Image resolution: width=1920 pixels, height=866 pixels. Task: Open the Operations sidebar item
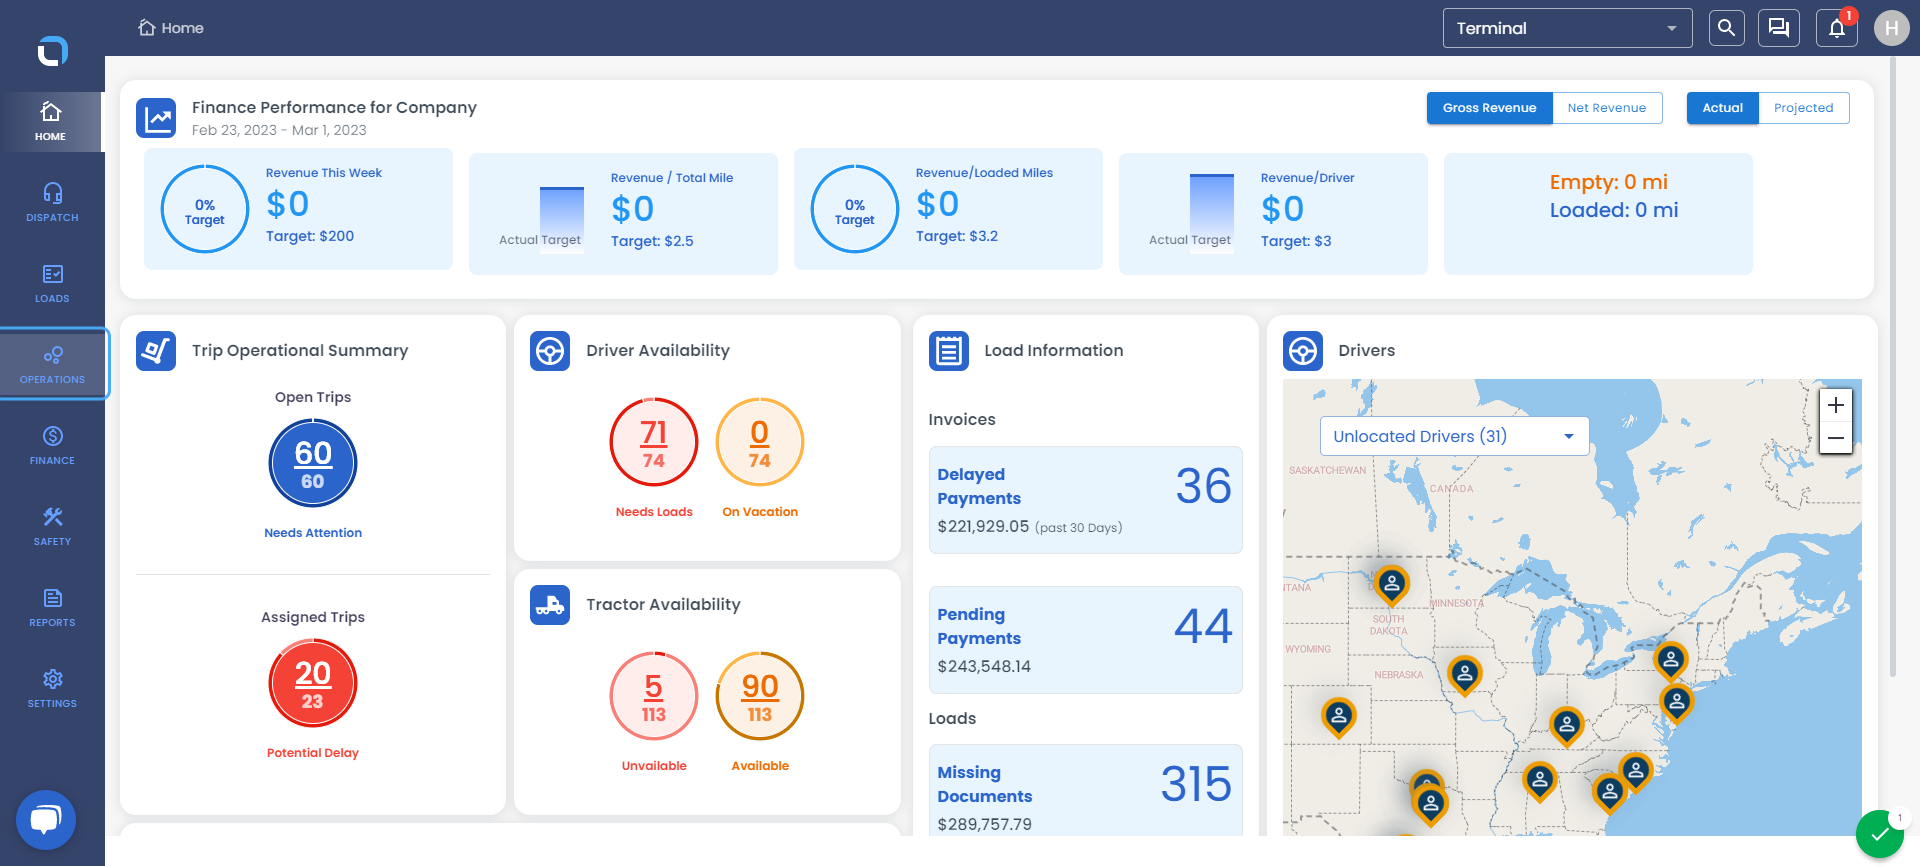(52, 364)
